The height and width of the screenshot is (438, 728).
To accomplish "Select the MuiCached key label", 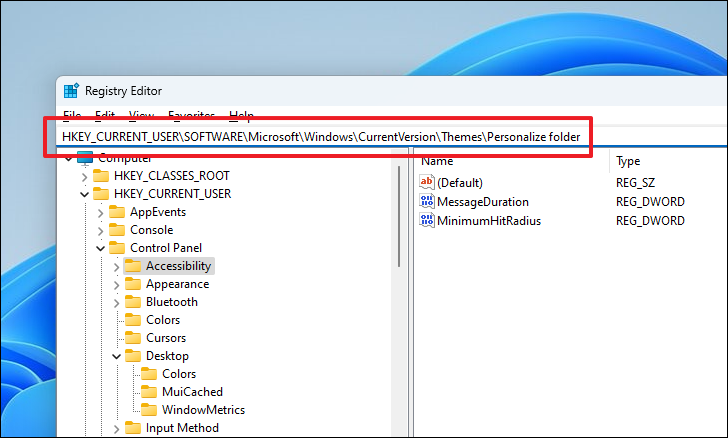I will [x=192, y=392].
